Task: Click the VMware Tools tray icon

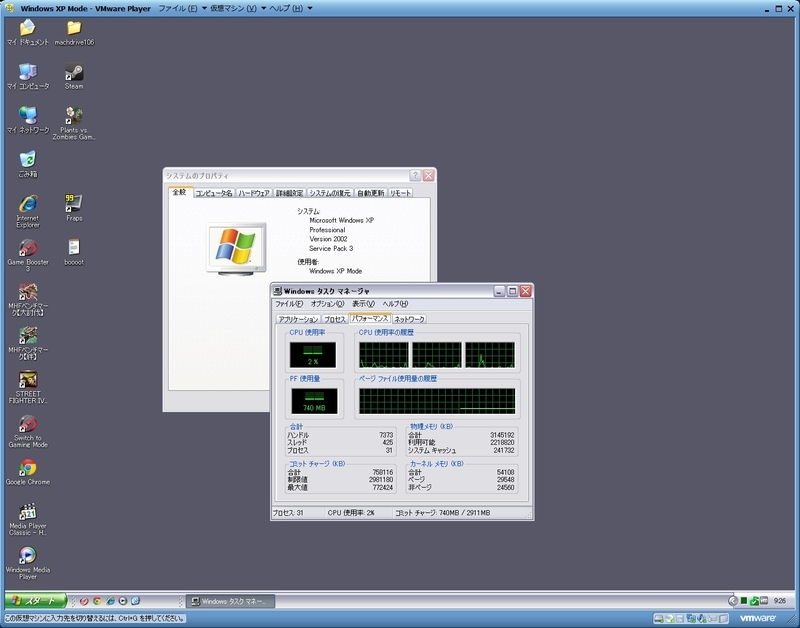Action: (x=764, y=600)
